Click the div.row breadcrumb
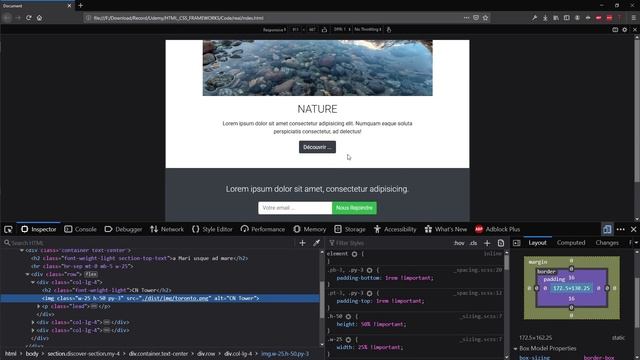 pos(206,353)
